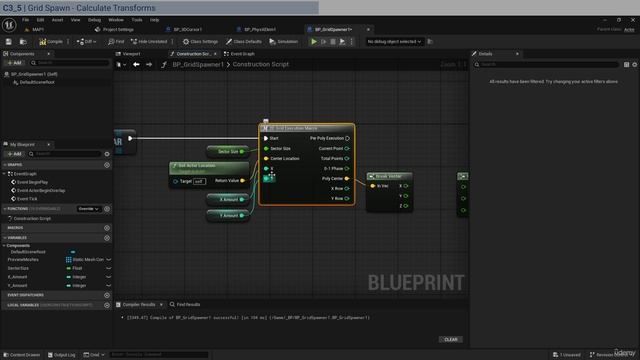This screenshot has width=640, height=360.
Task: Open the Diff dropdown
Action: pos(87,42)
